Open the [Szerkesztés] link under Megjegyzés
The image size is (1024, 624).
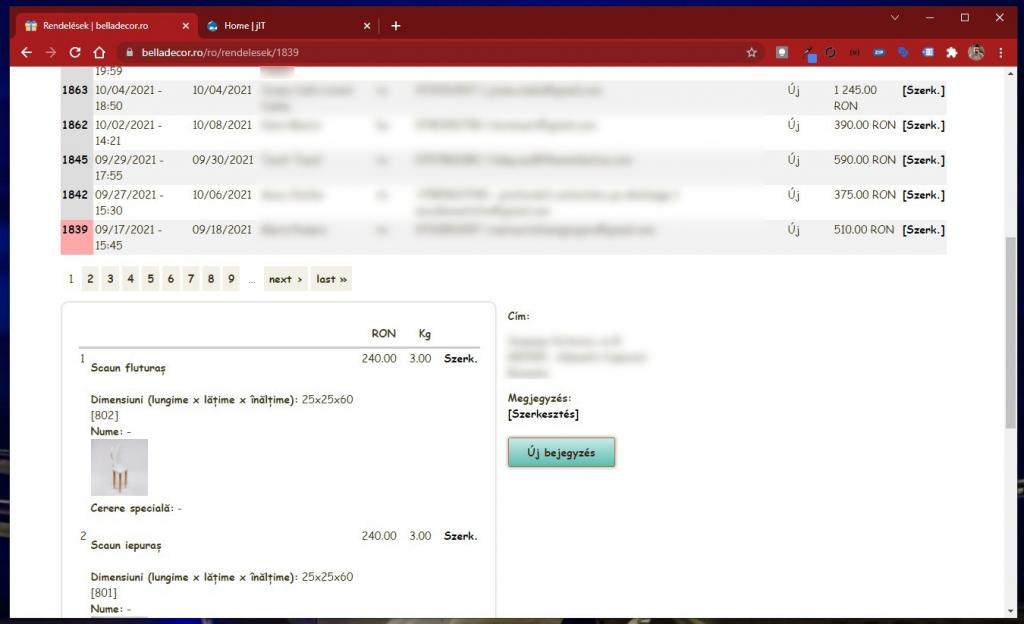click(x=543, y=414)
